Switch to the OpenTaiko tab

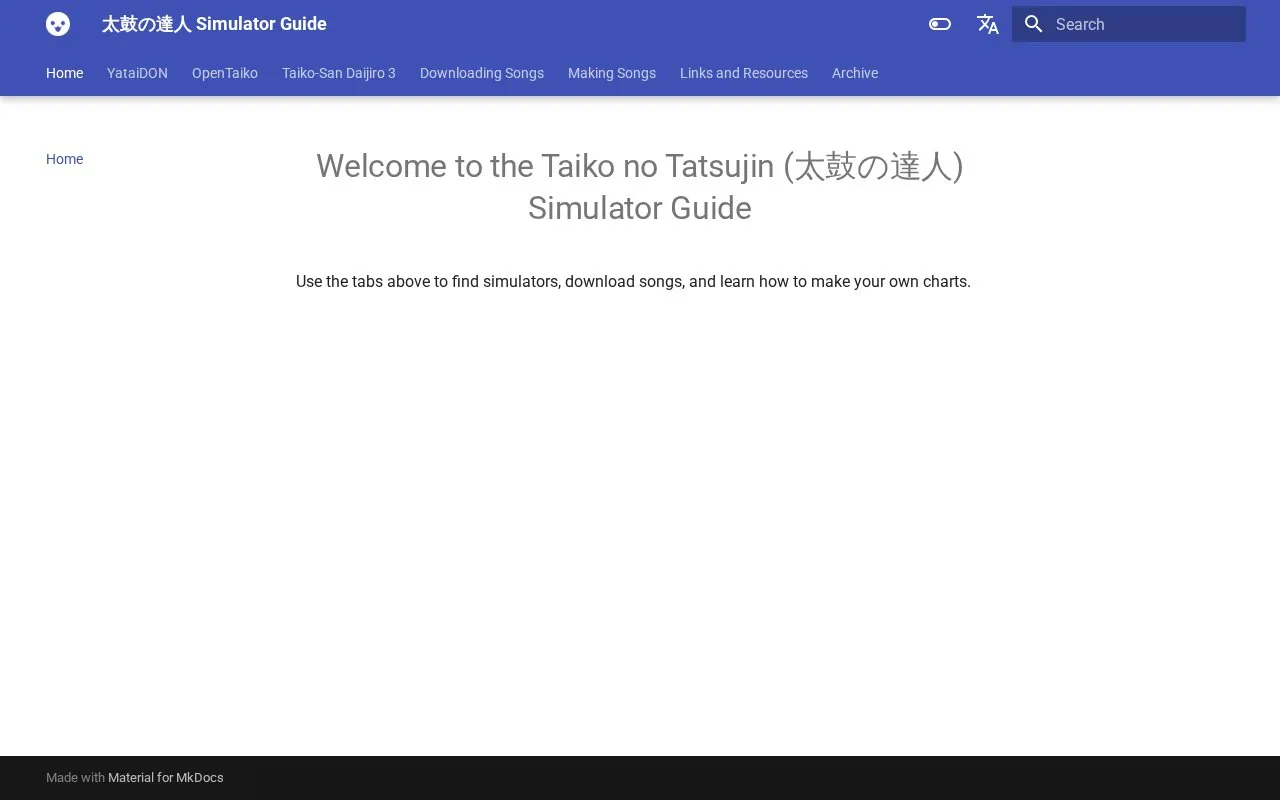coord(225,73)
